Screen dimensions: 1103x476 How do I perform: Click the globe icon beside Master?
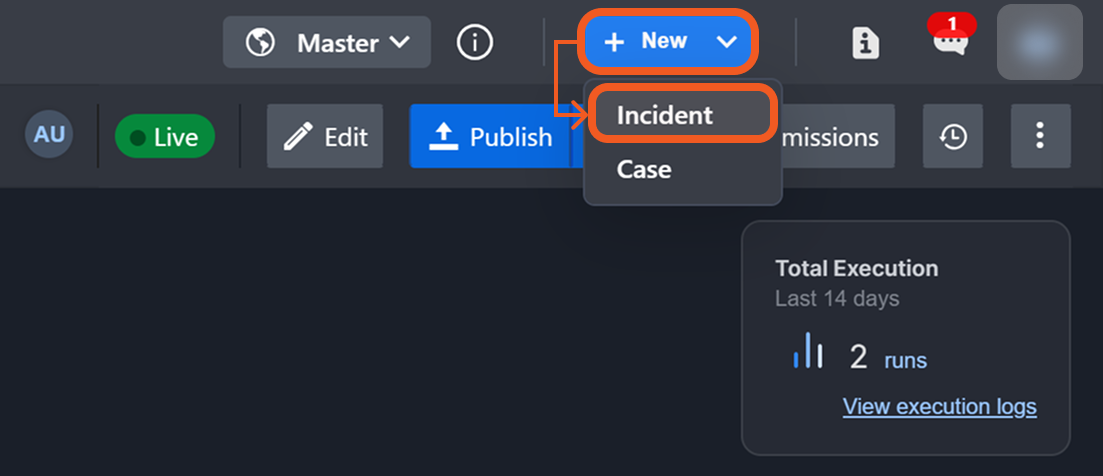(x=260, y=43)
